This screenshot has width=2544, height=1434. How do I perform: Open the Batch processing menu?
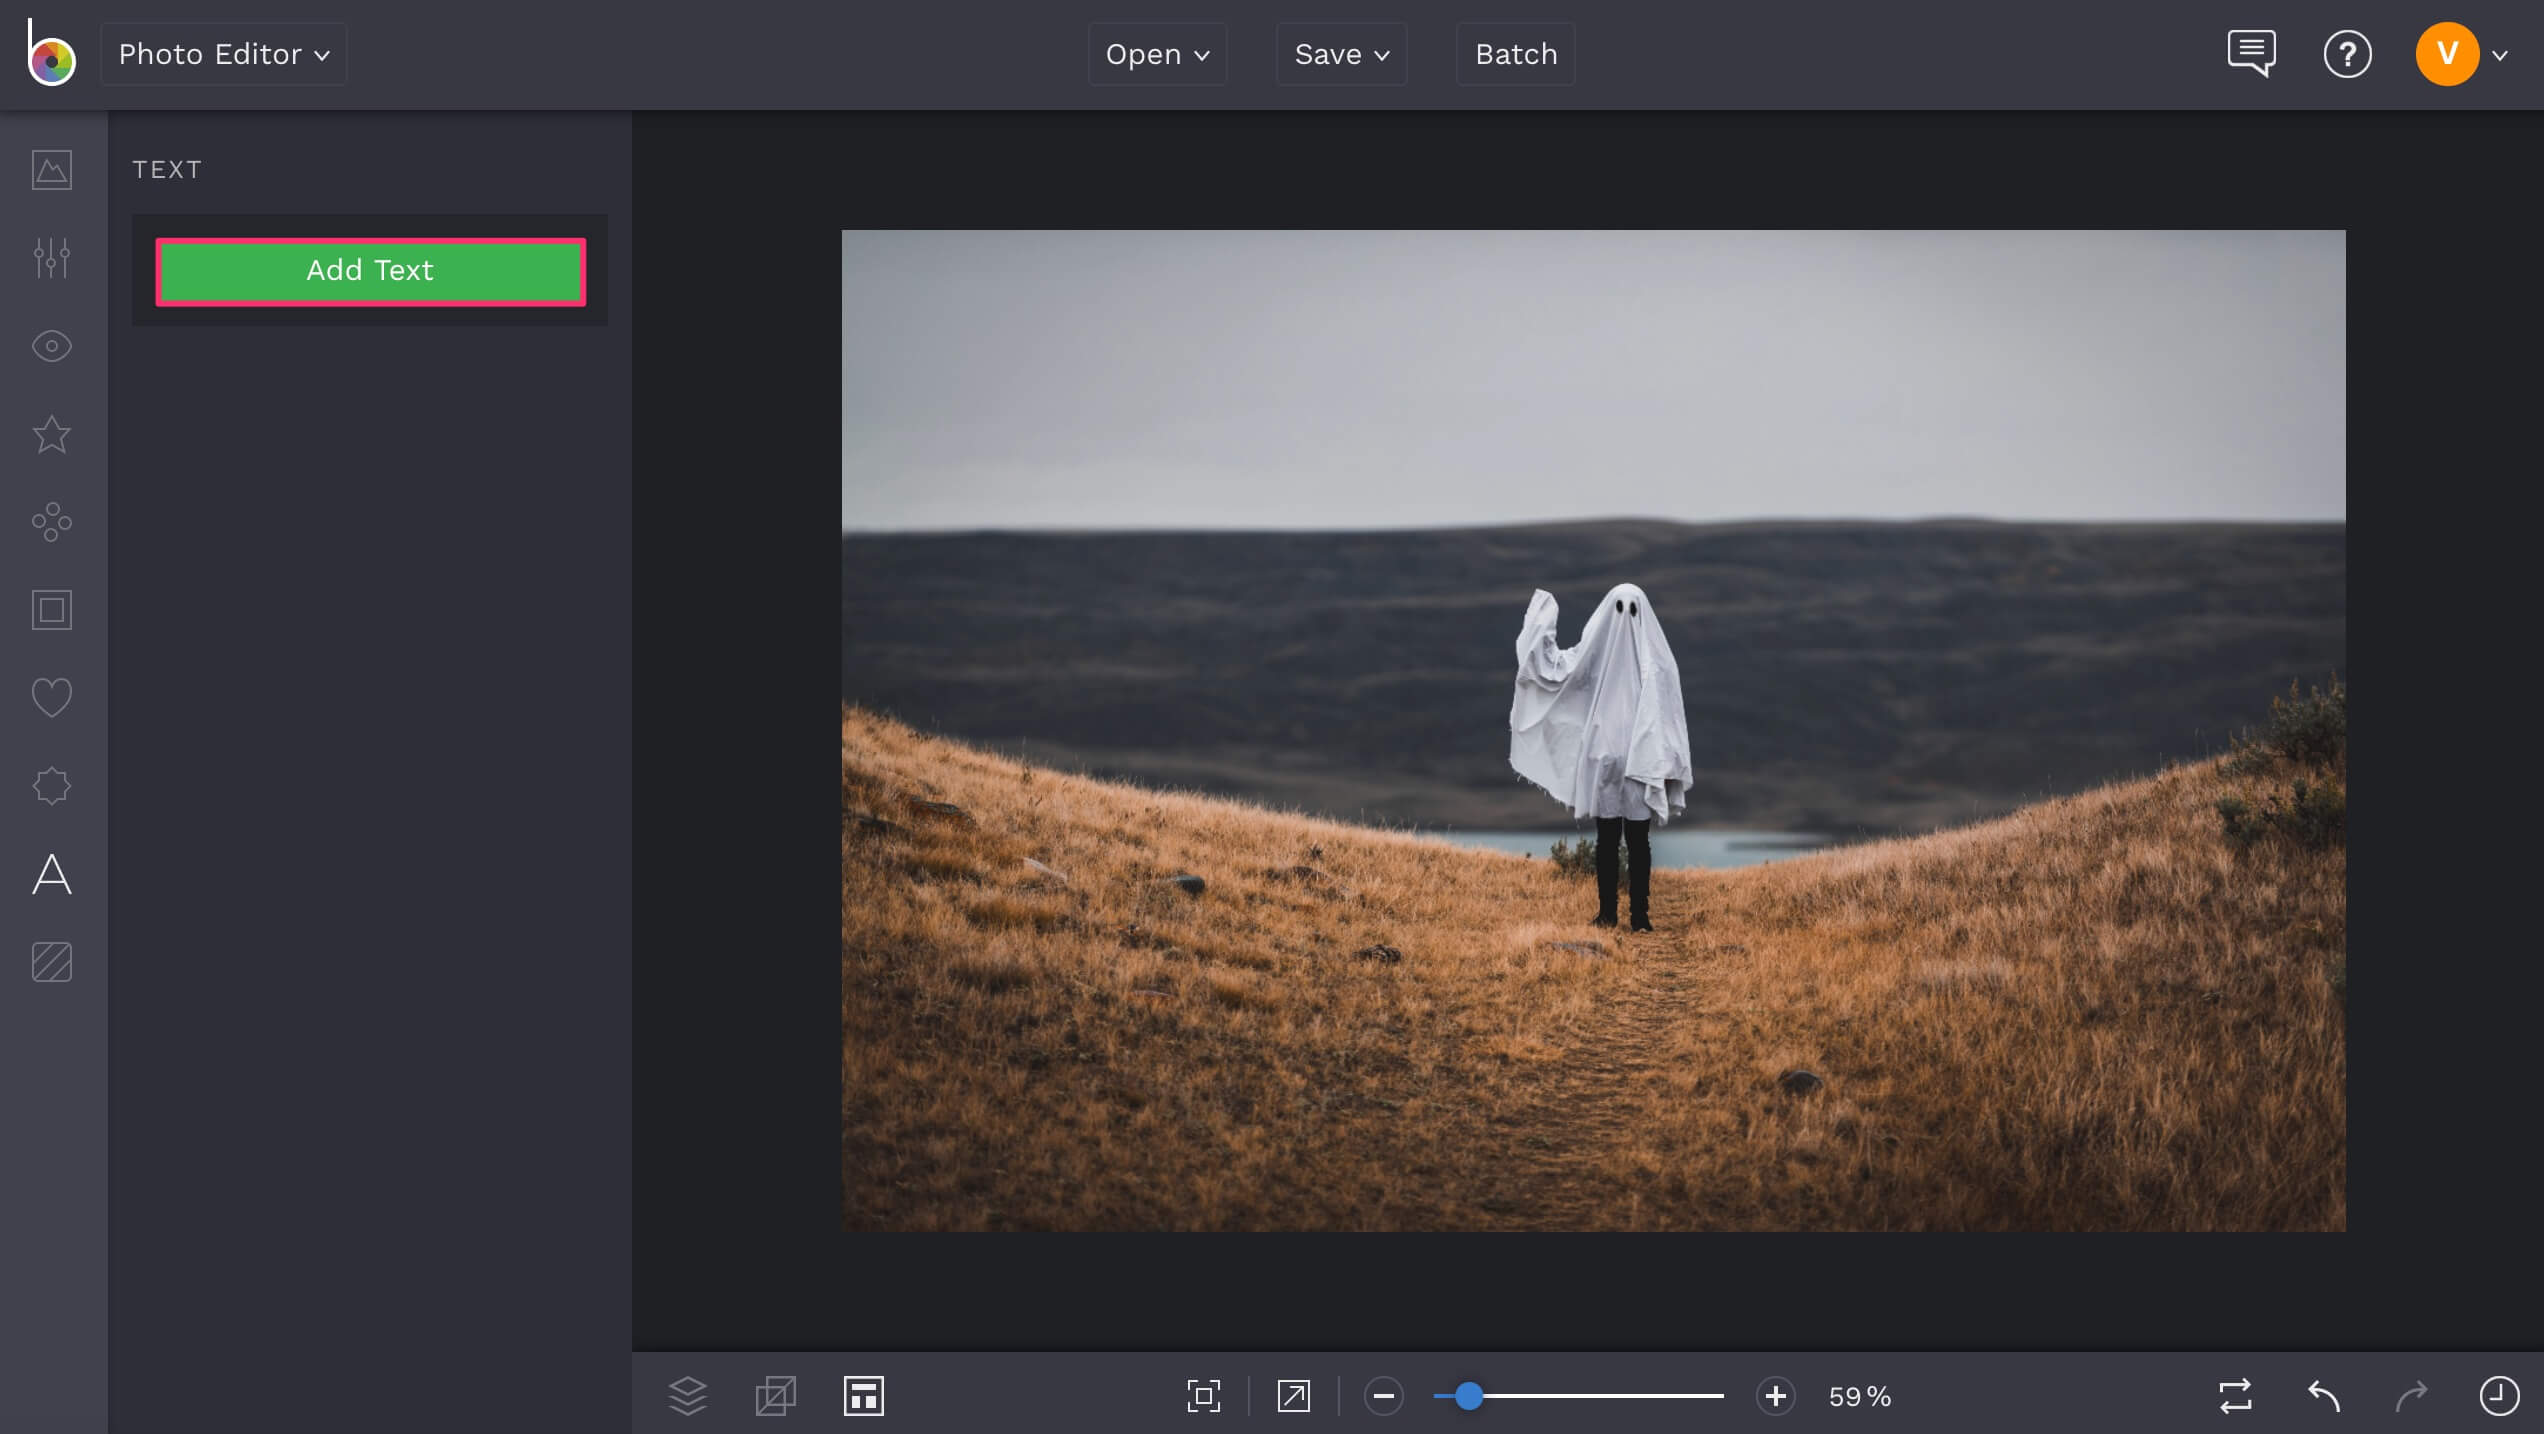[x=1515, y=54]
